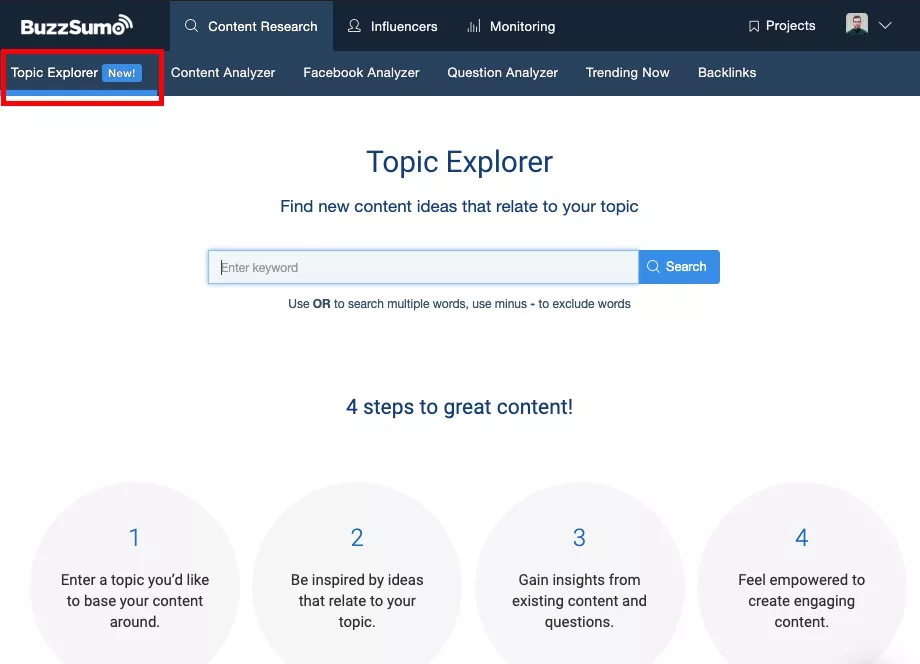View Trending Now content
Image resolution: width=920 pixels, height=664 pixels.
tap(627, 72)
